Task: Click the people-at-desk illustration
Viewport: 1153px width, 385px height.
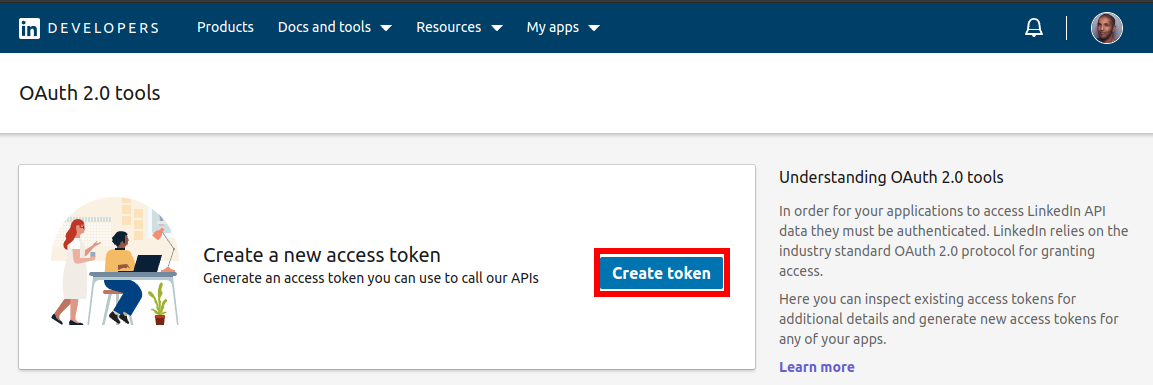Action: click(x=114, y=261)
